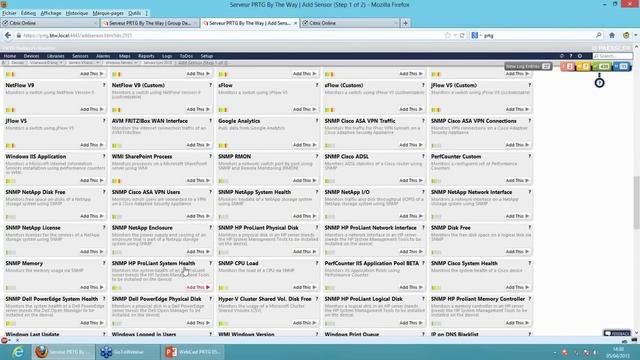Viewport: 640px width, 360px height.
Task: Switch to the Group De... browser tab
Action: tap(149, 23)
